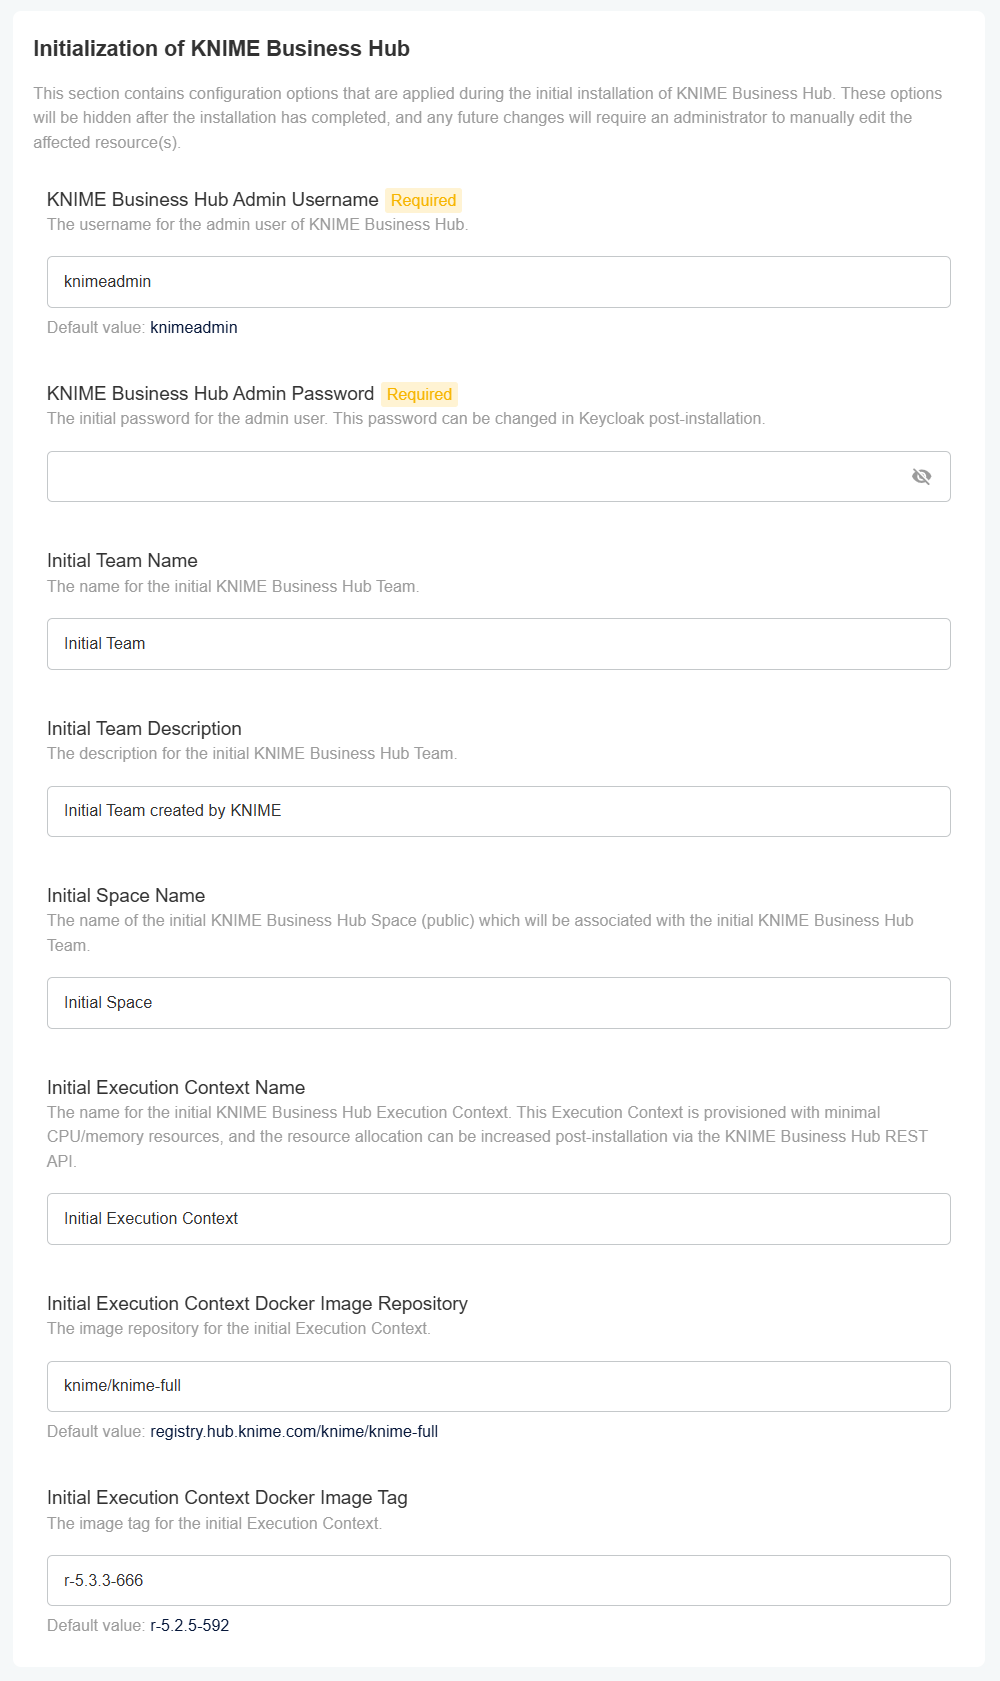Click the default value 'knimeadmin' link

pyautogui.click(x=194, y=328)
